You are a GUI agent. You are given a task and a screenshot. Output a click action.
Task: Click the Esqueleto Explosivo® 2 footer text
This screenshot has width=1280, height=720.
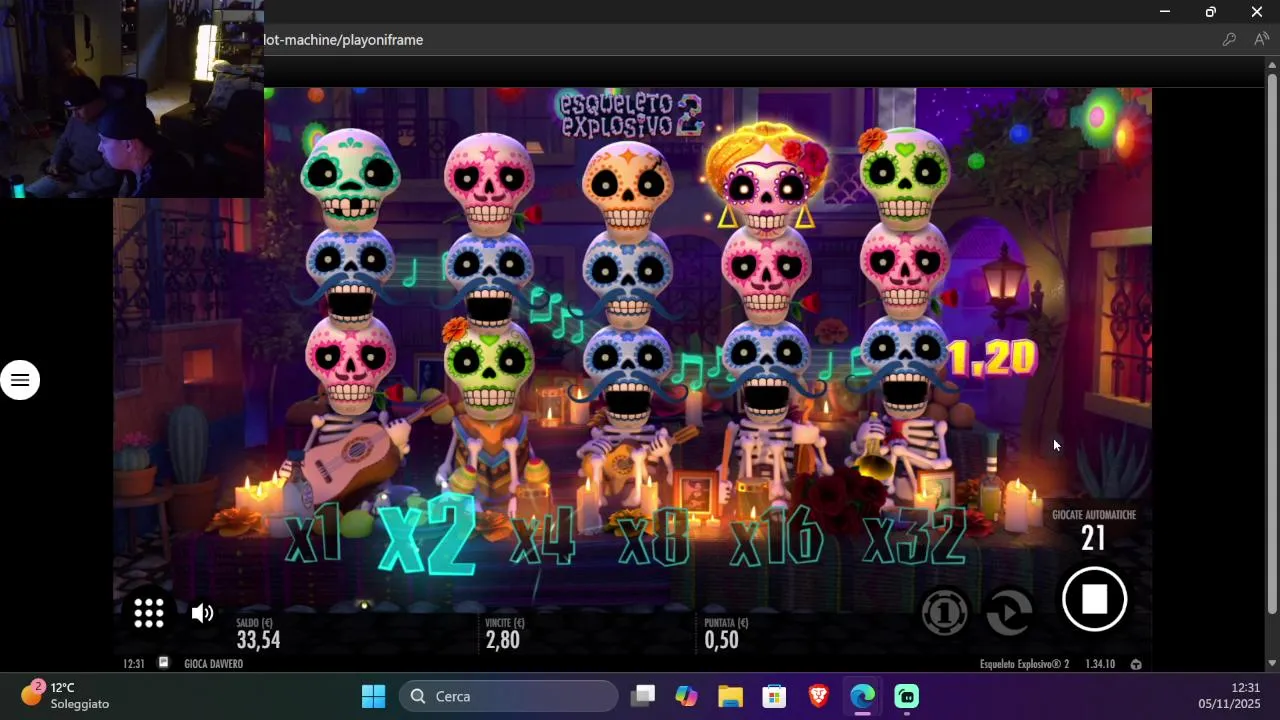point(1024,664)
